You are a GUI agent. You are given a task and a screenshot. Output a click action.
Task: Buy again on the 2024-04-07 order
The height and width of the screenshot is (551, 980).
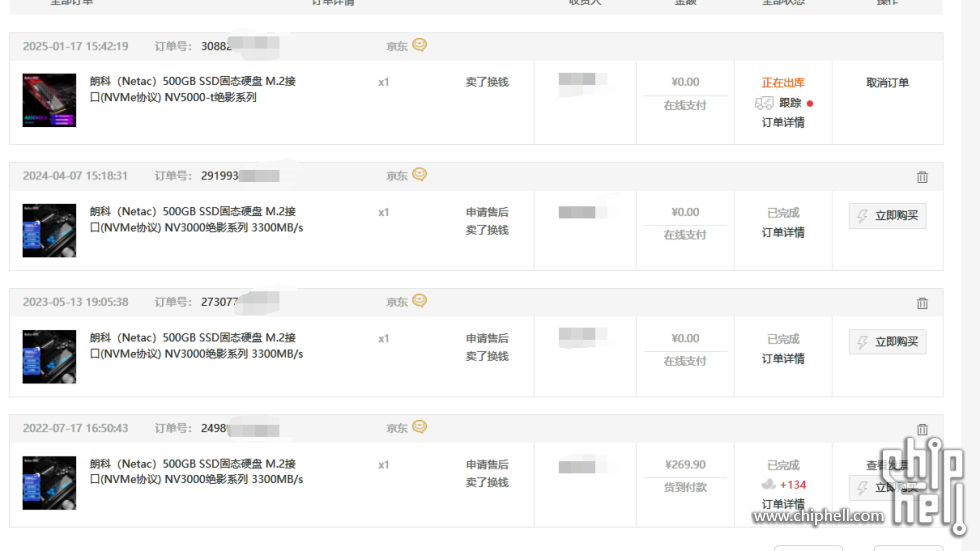888,216
